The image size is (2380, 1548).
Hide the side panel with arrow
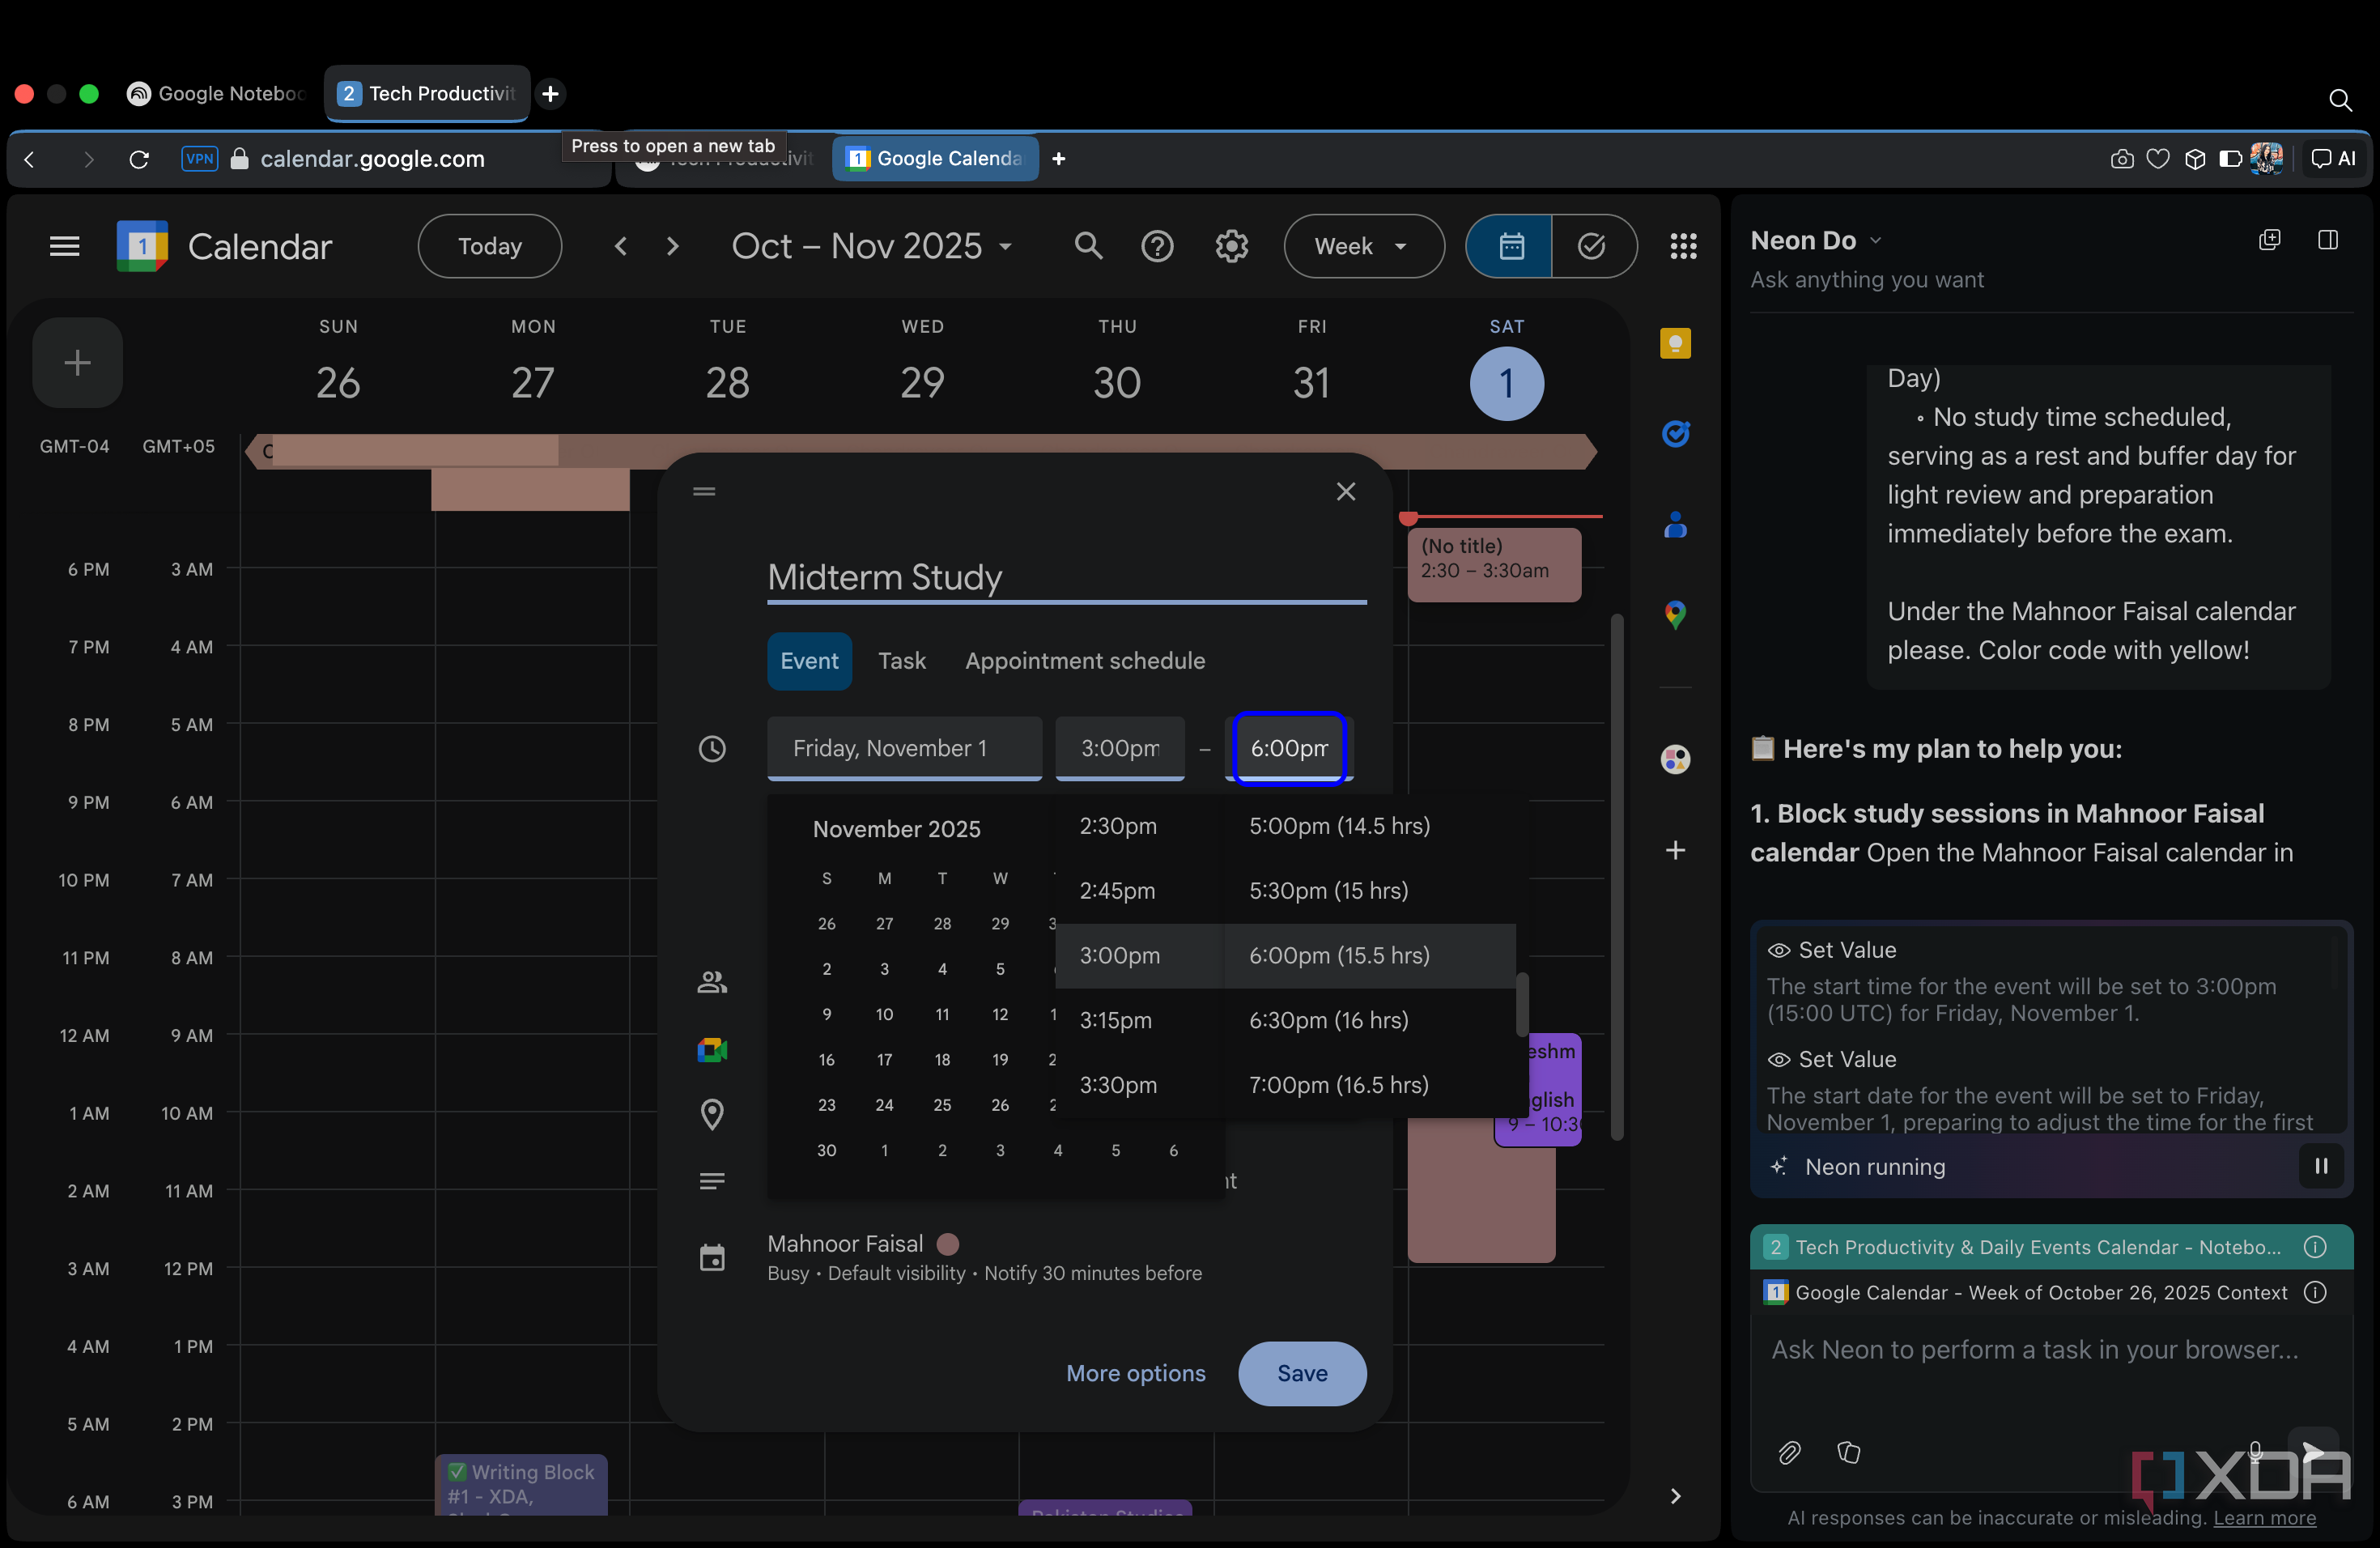(1675, 1496)
